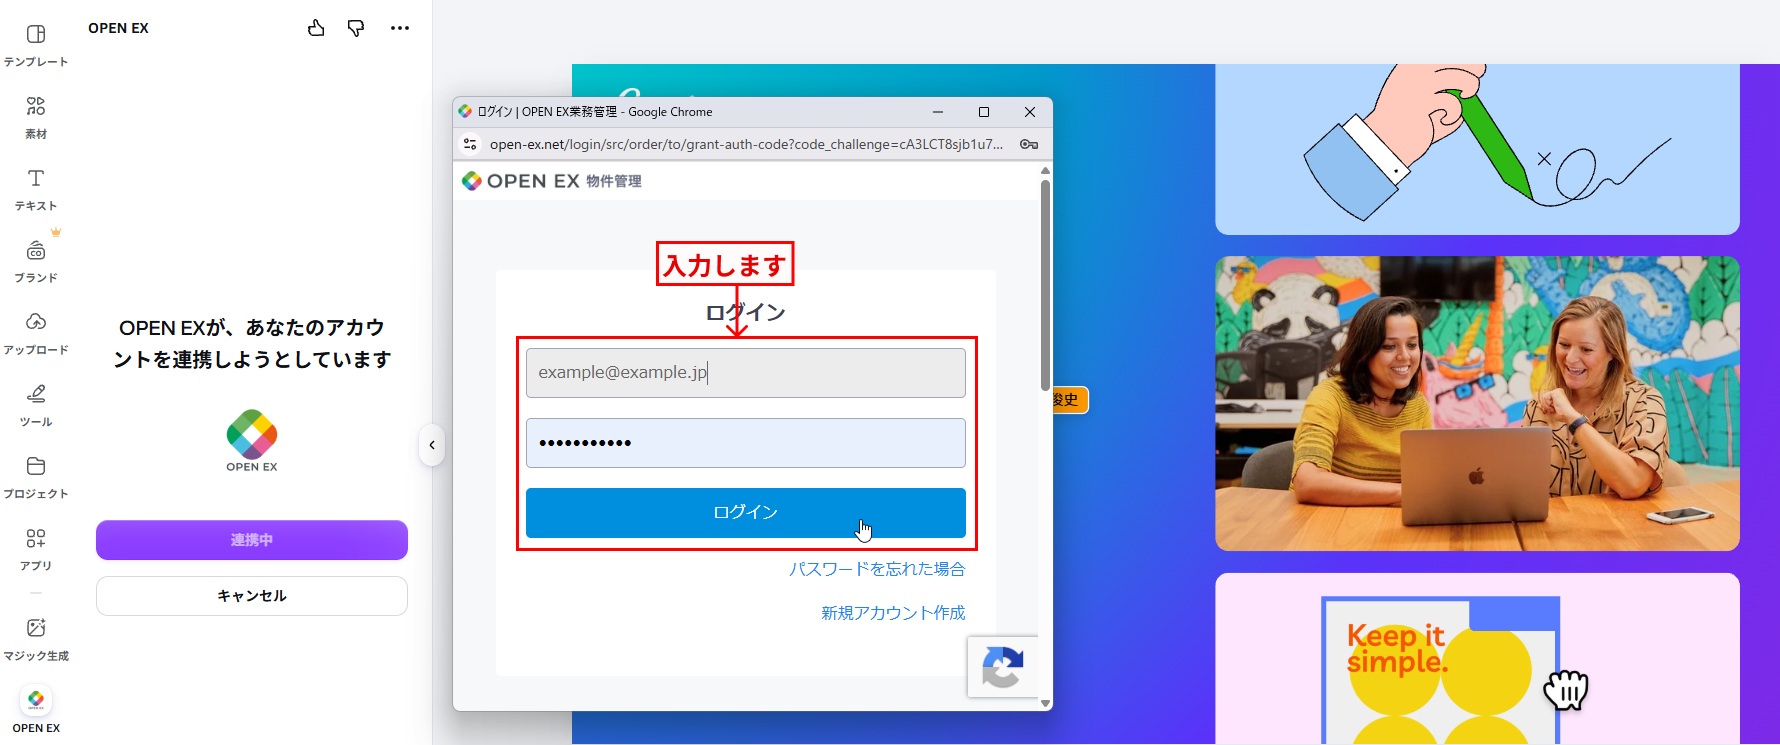Screen dimensions: 1780x745
Task: Open the 素材 elements panel
Action: 36,117
